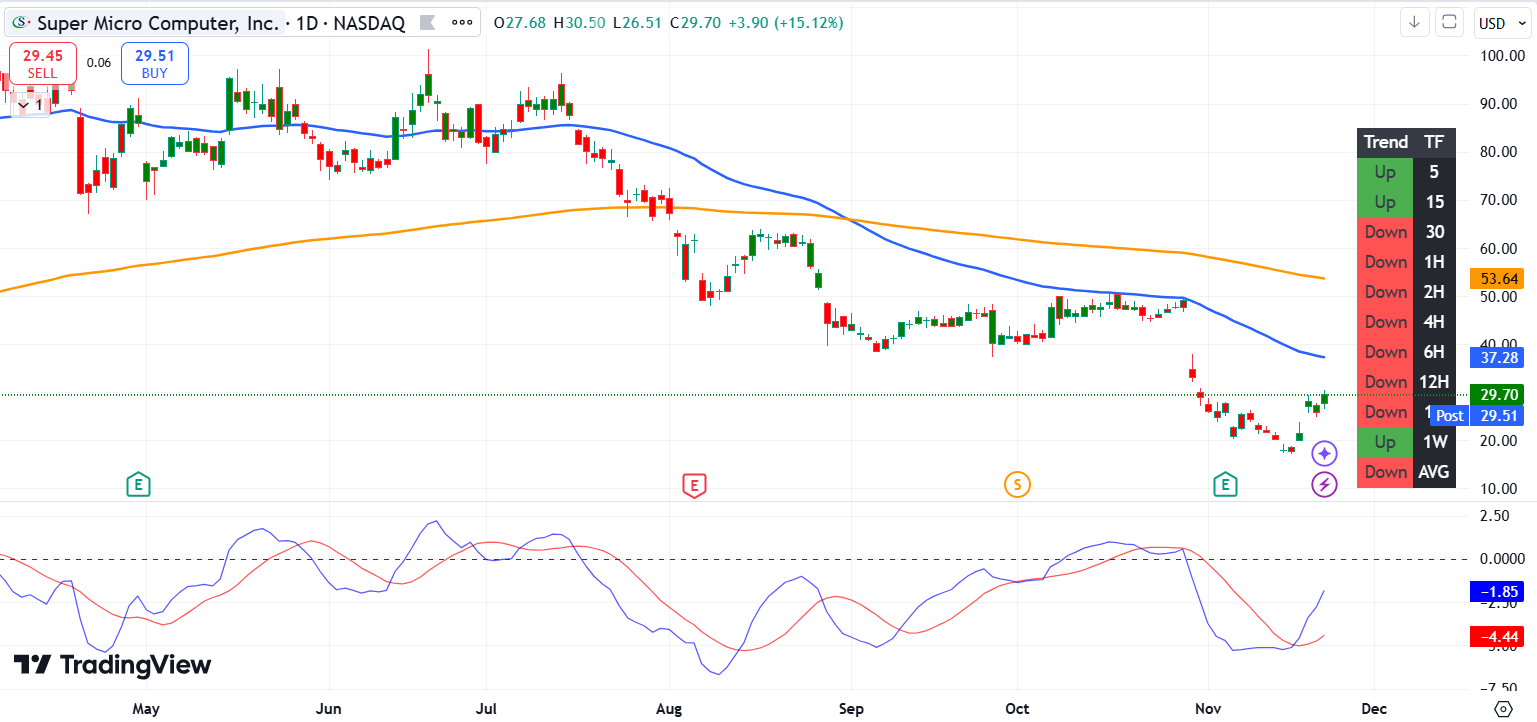Click the close value C29.70 in the legend
The width and height of the screenshot is (1537, 722).
[696, 23]
